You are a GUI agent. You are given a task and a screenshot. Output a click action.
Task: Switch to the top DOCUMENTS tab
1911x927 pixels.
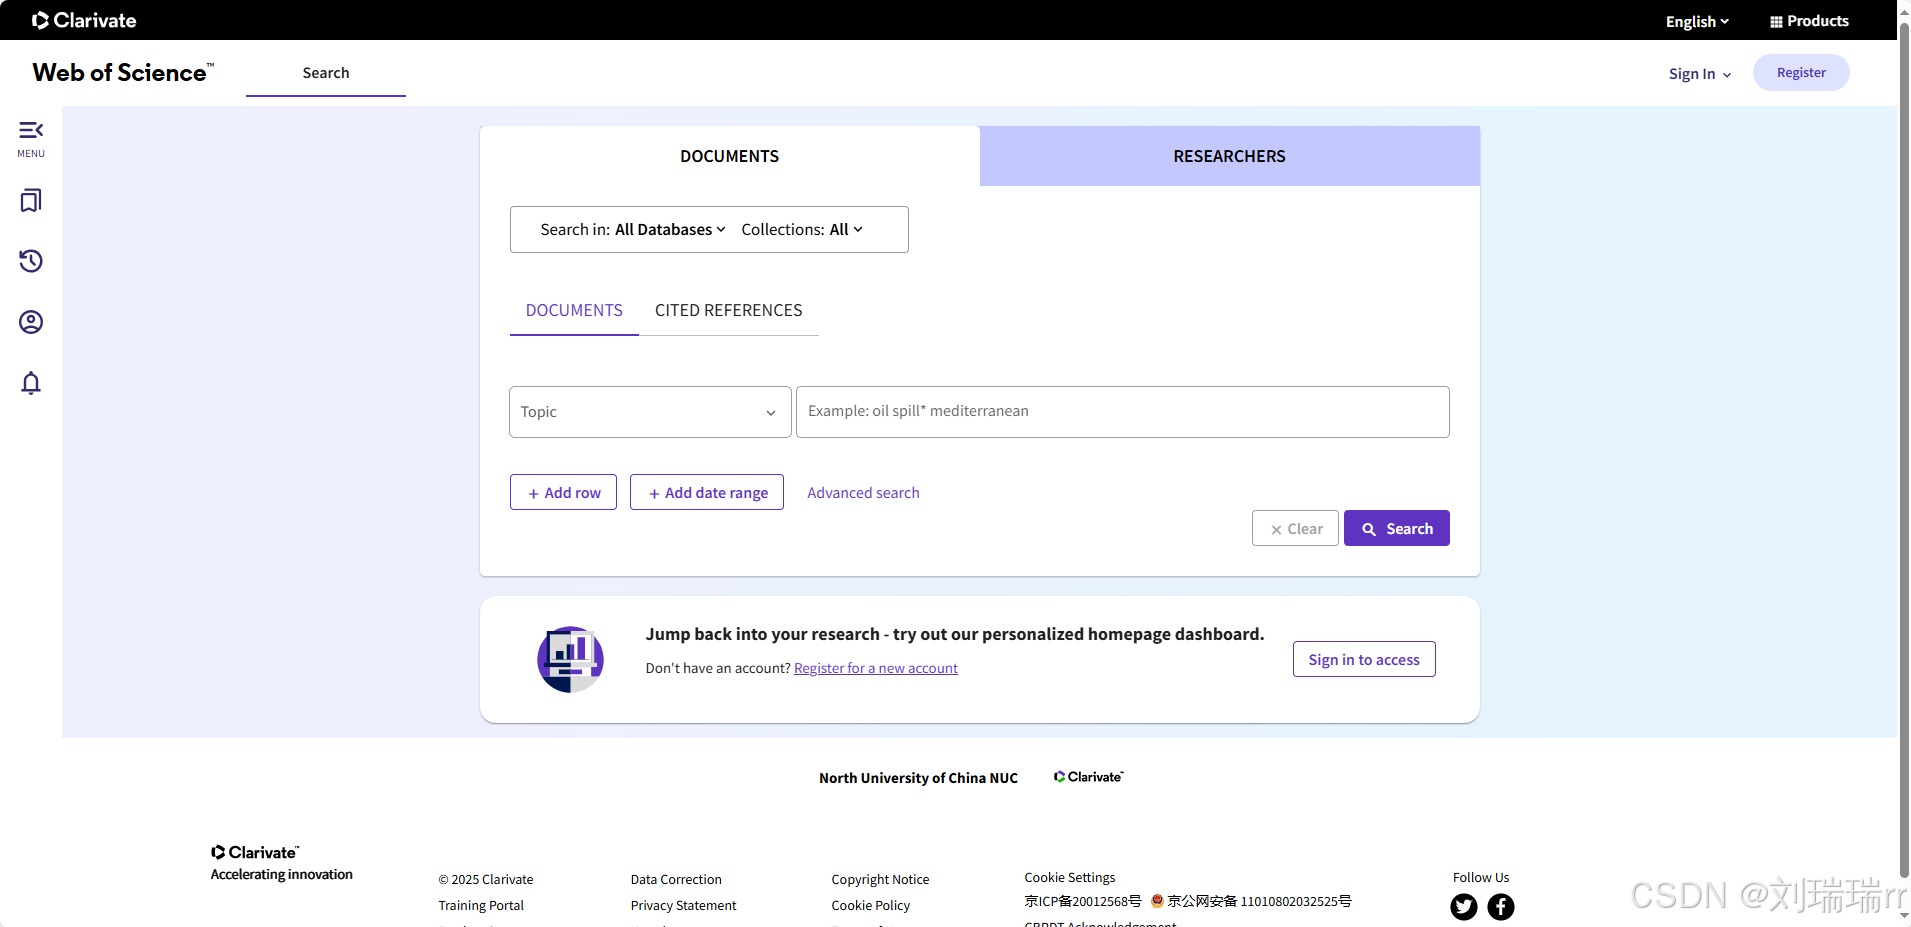click(x=730, y=156)
